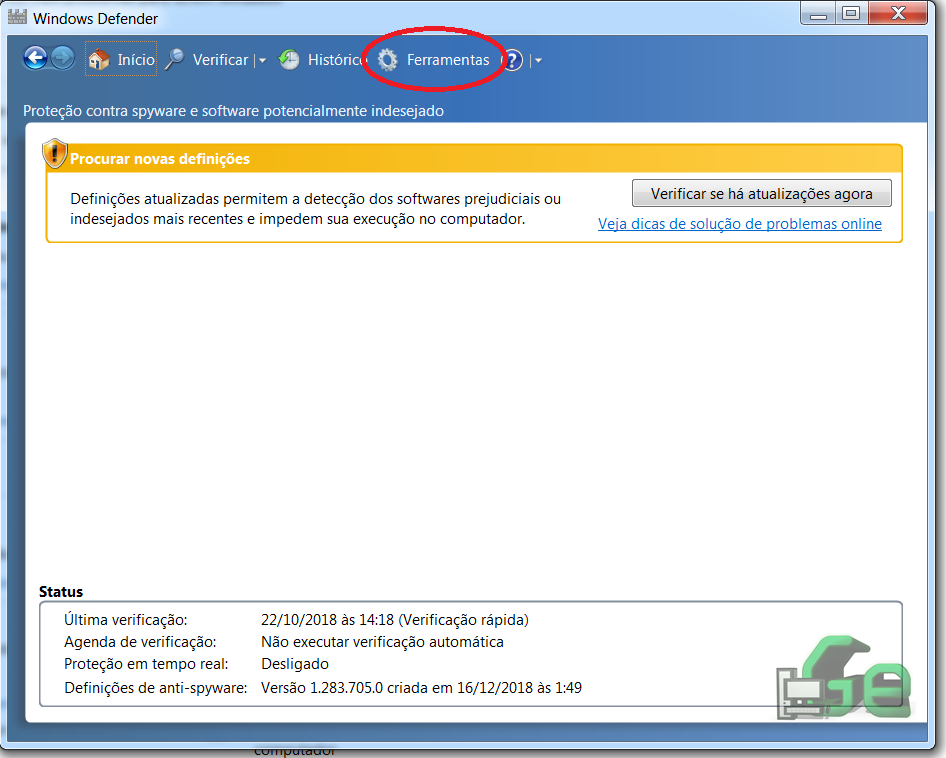This screenshot has height=758, width=946.
Task: Click the forward navigation arrow
Action: pos(62,59)
